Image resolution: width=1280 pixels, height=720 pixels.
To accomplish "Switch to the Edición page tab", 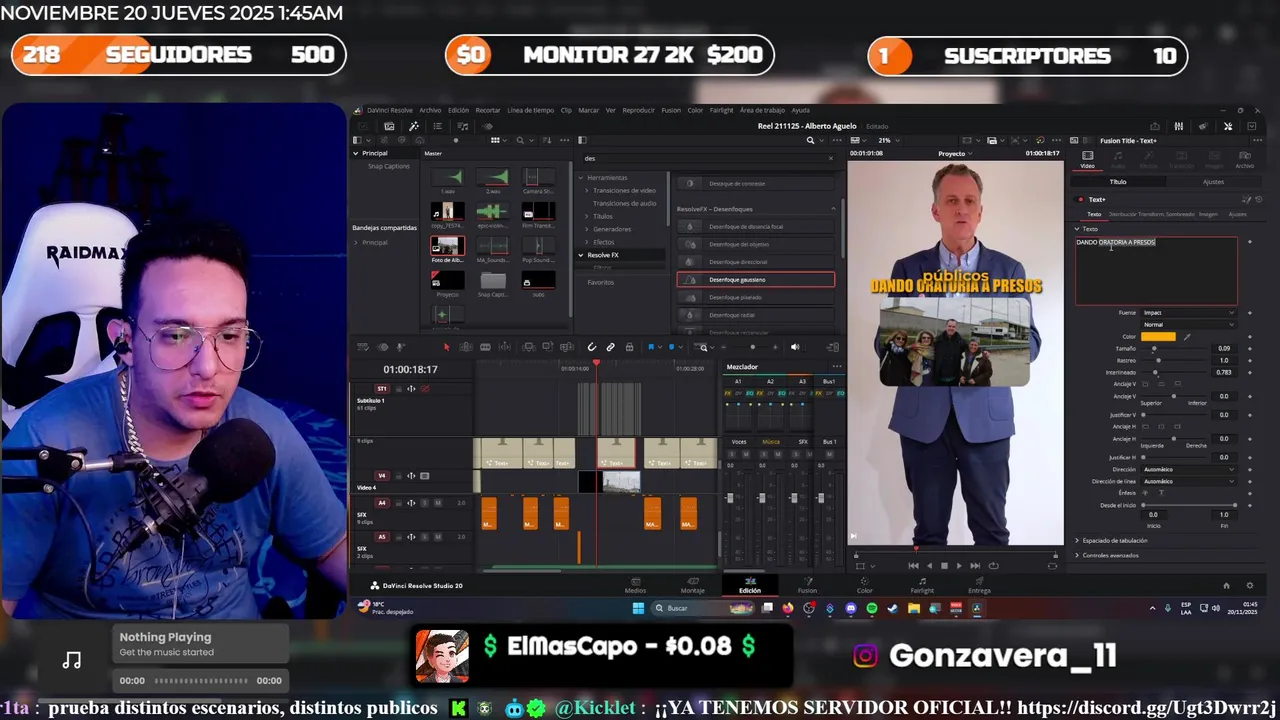I will 750,585.
